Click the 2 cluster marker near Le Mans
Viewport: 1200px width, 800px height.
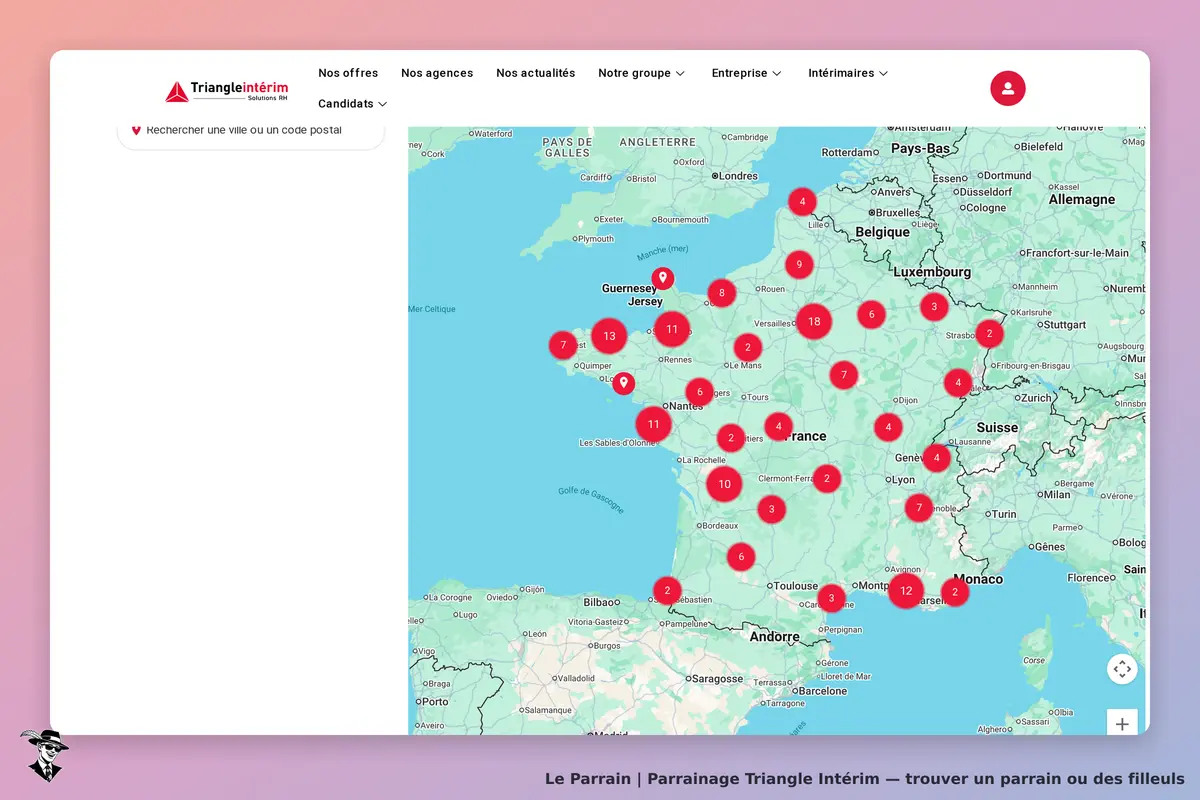point(747,347)
